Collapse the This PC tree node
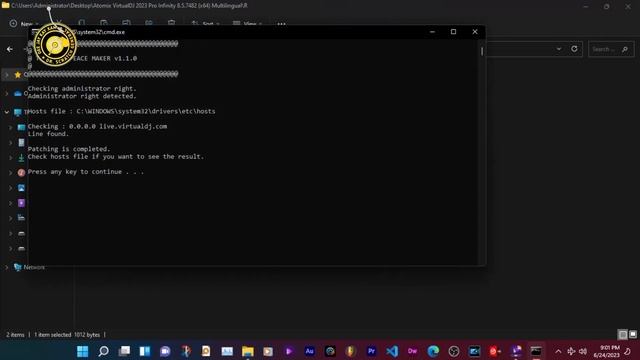The height and width of the screenshot is (360, 640). (x=7, y=112)
